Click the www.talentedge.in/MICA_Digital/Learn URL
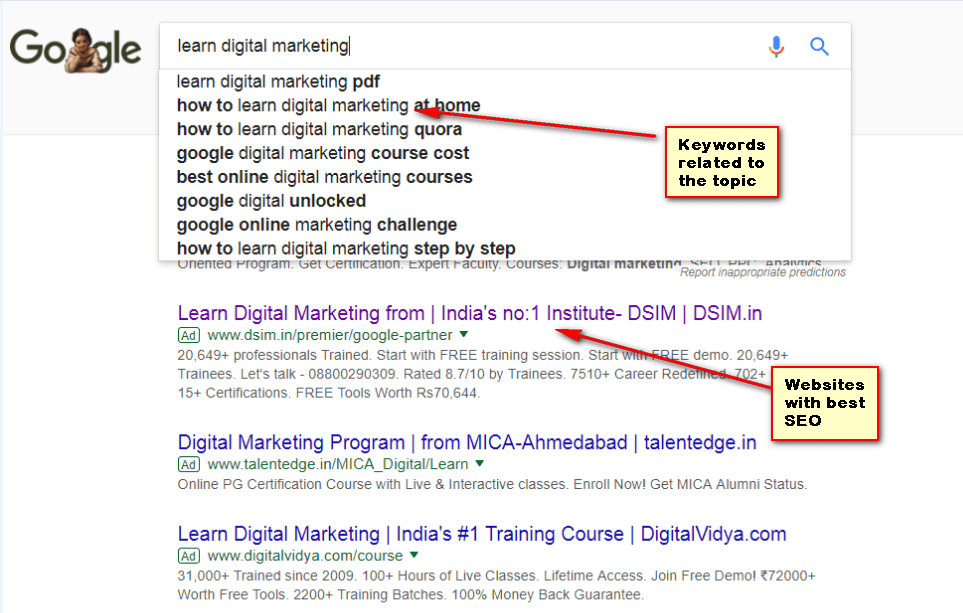This screenshot has height=613, width=963. click(x=338, y=464)
